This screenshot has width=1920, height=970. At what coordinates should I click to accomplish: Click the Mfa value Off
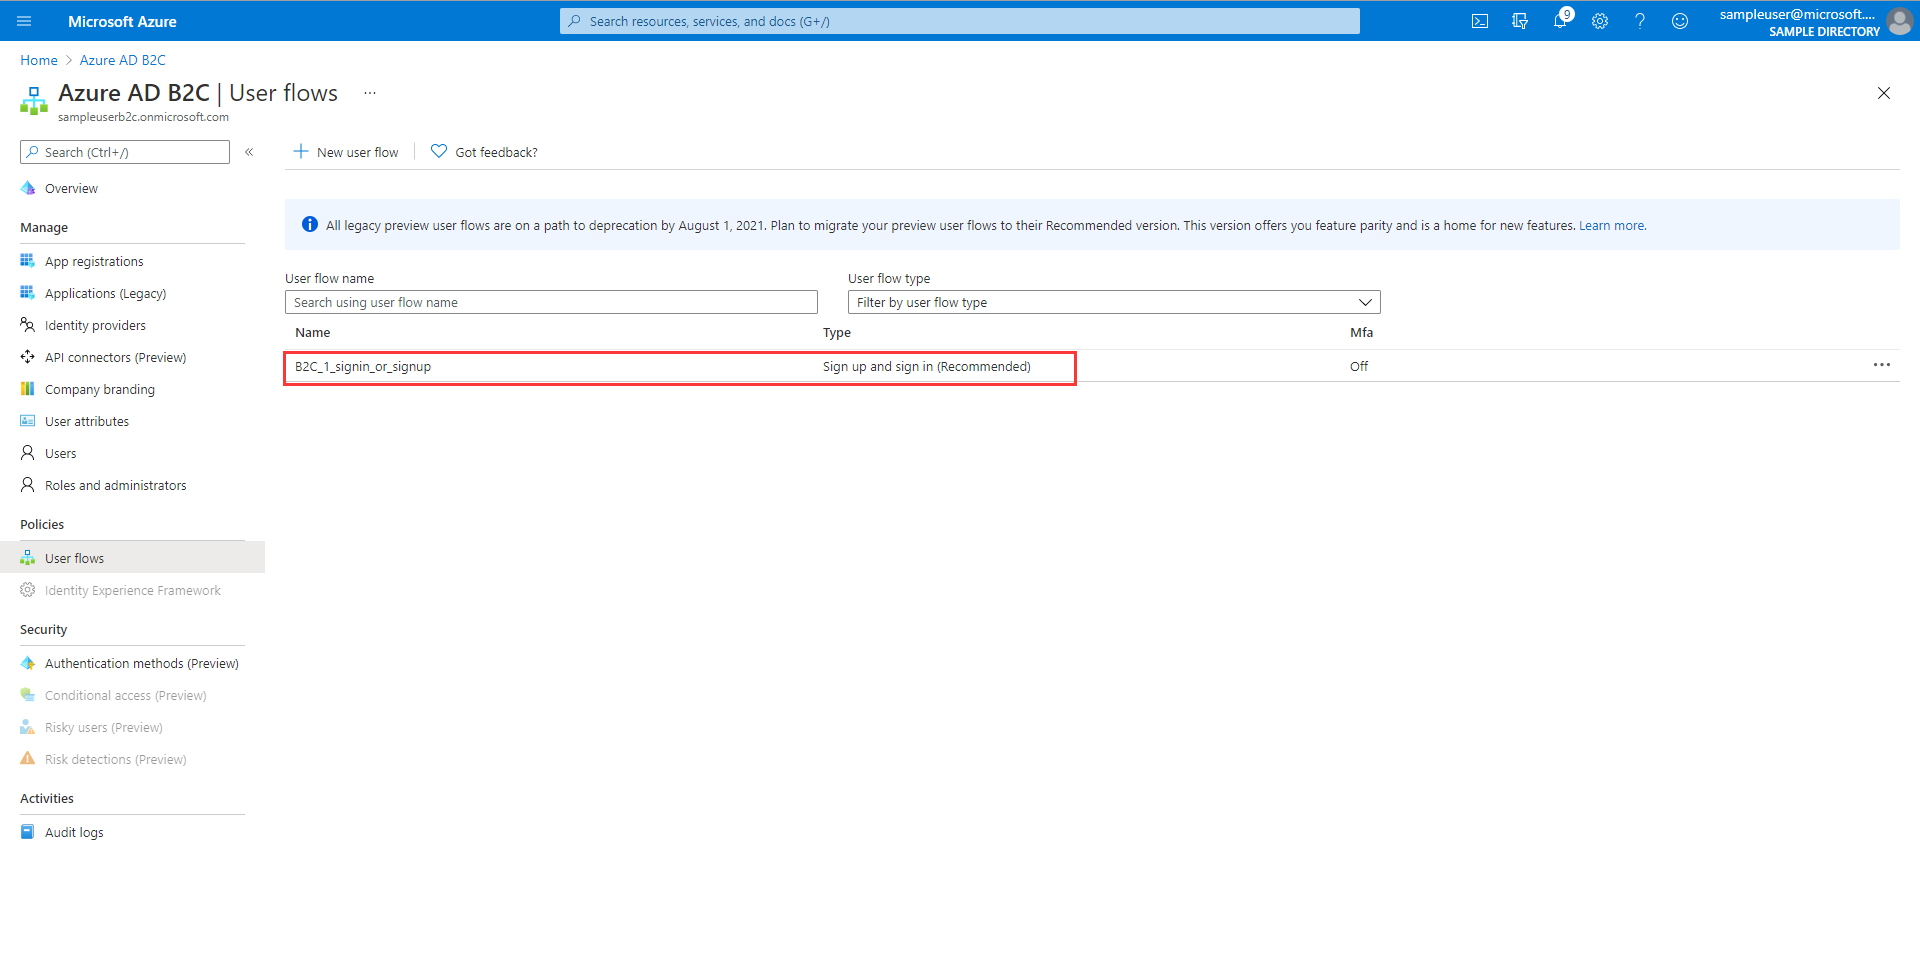pyautogui.click(x=1359, y=366)
